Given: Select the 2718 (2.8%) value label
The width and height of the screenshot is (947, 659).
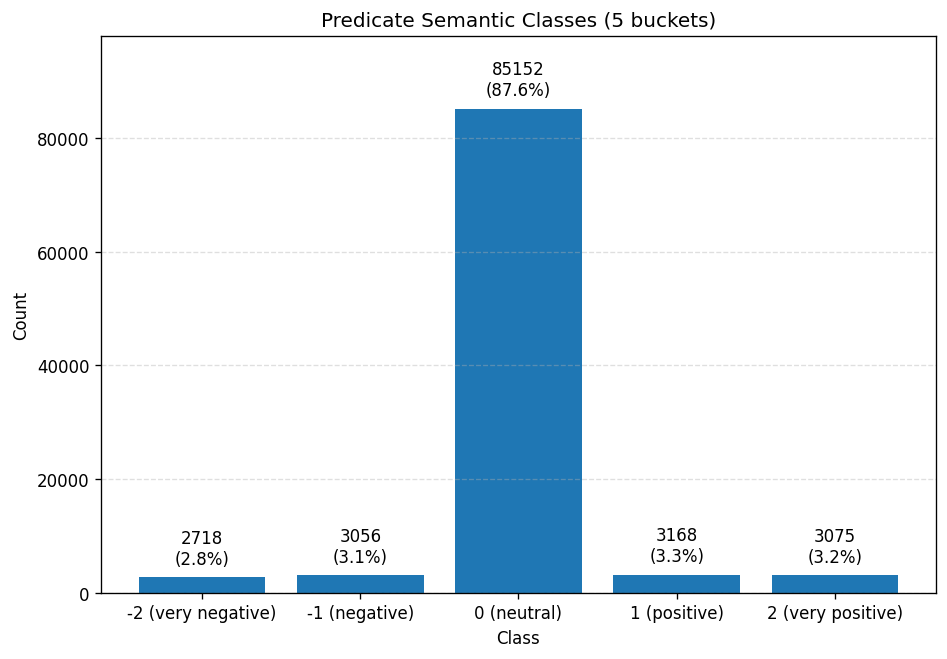Looking at the screenshot, I should 202,549.
